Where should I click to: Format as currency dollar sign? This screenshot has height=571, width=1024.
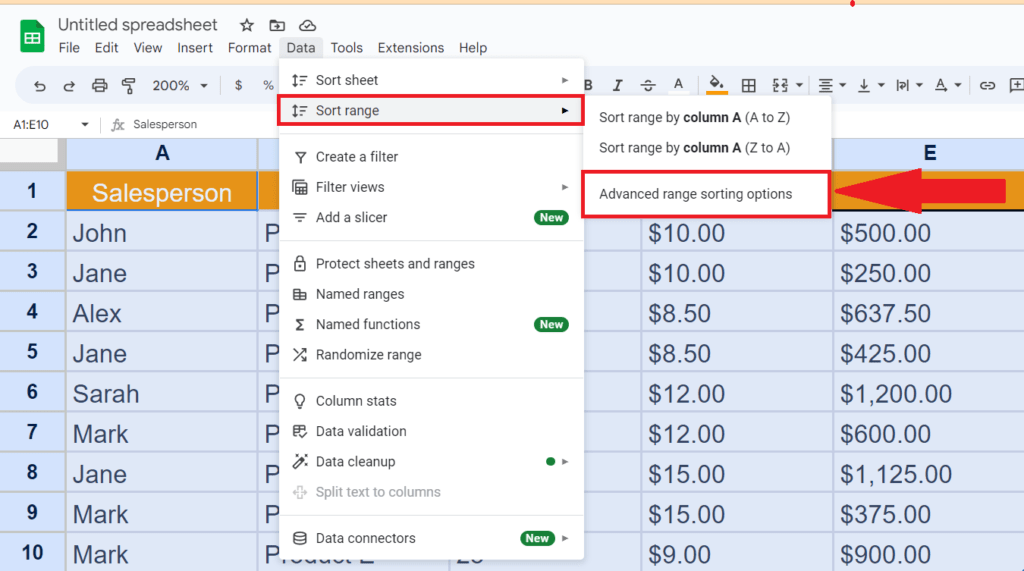point(238,85)
